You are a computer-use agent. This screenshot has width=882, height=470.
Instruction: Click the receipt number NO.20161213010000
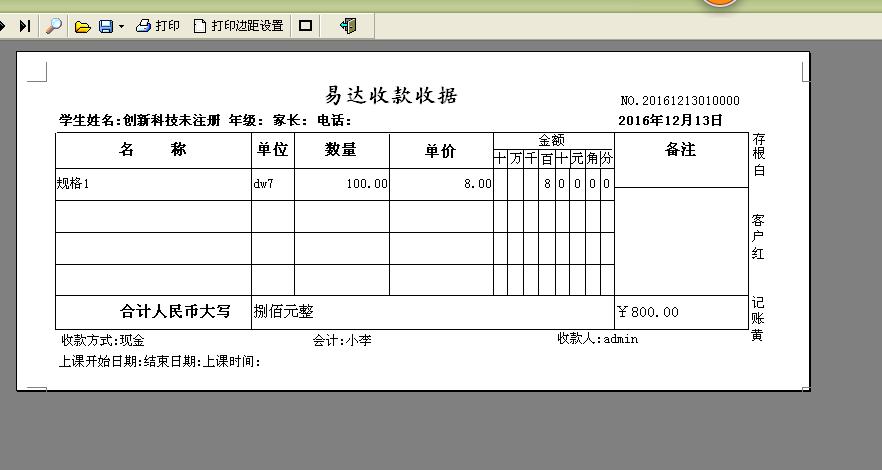[680, 101]
